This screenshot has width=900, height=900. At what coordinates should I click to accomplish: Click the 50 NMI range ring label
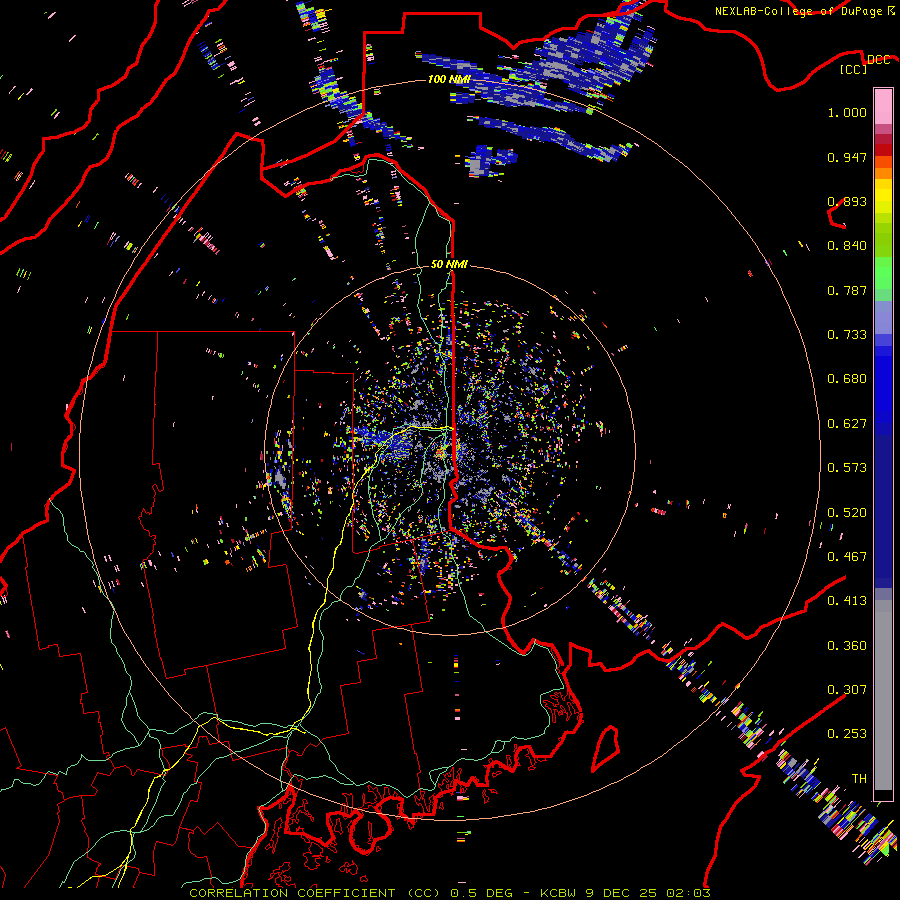coord(449,265)
